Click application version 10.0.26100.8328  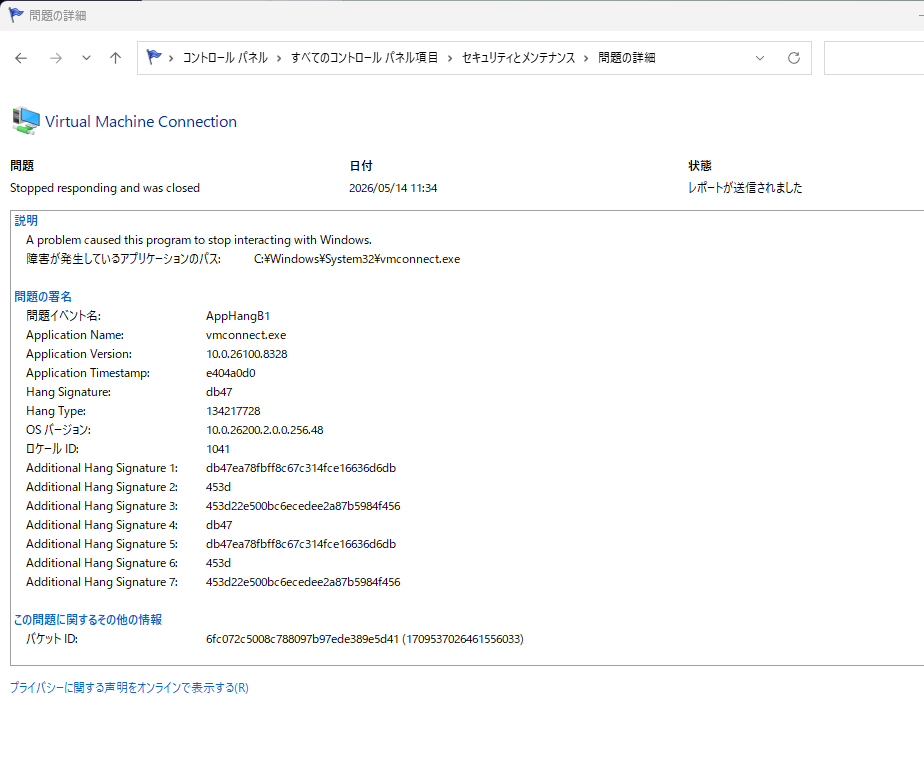(x=246, y=353)
